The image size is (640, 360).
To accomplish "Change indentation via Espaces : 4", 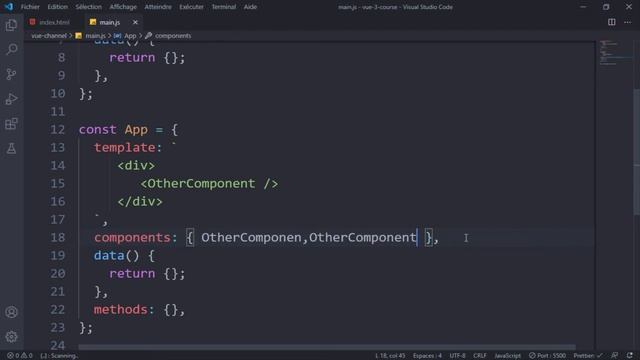I will pos(427,356).
